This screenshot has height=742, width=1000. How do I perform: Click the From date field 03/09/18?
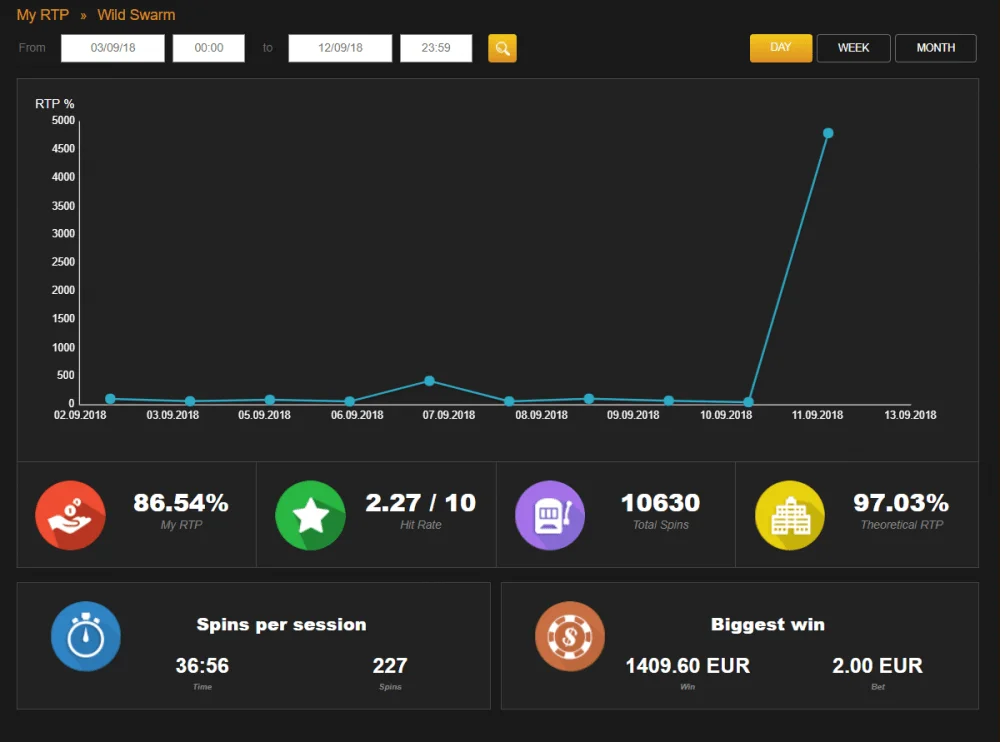coord(113,48)
